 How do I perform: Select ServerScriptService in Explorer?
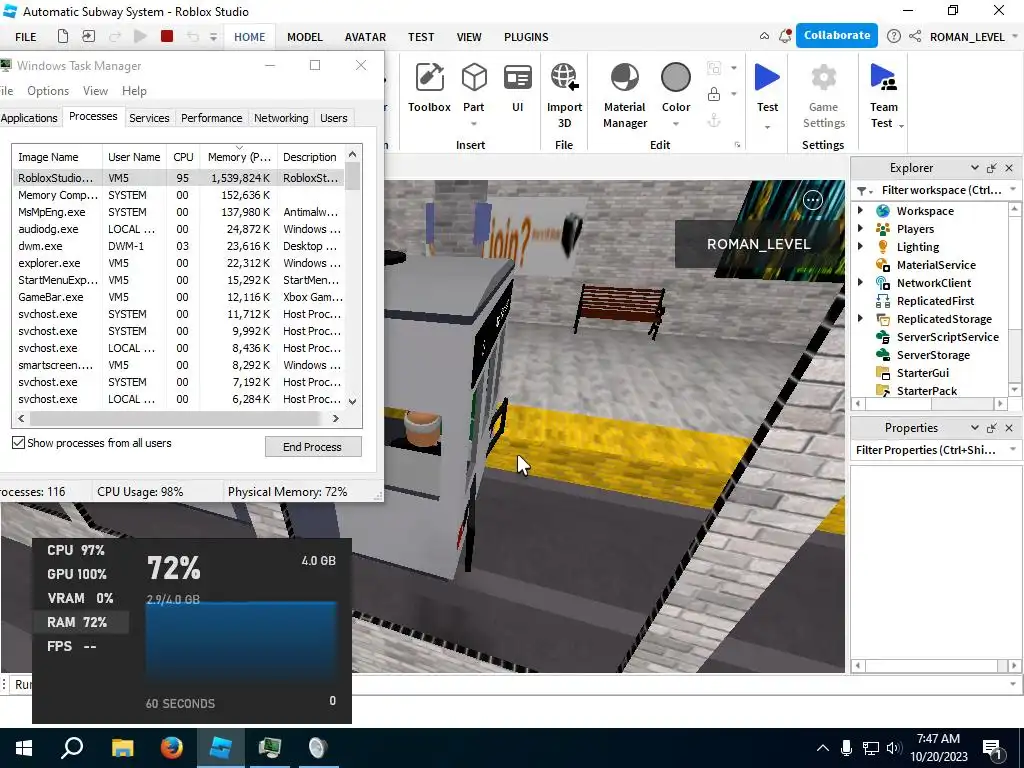click(x=947, y=337)
